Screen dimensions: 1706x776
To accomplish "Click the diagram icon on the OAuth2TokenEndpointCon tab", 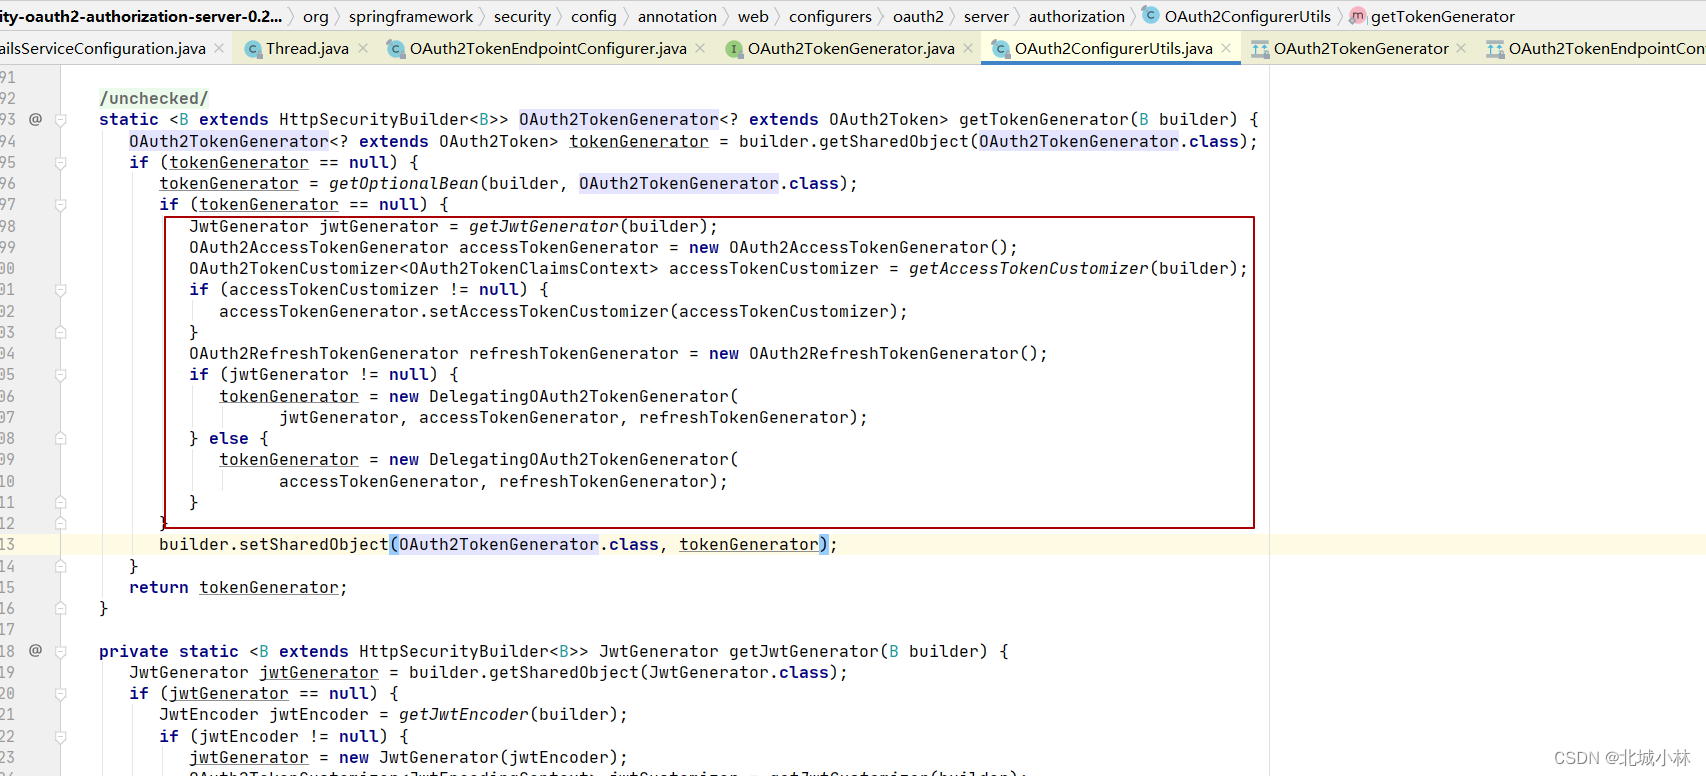I will coord(1495,49).
